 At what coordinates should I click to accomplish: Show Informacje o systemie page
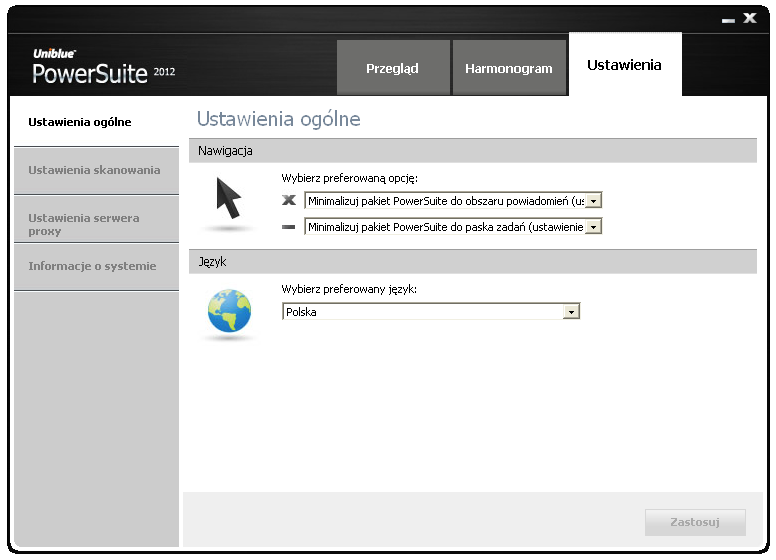pos(97,266)
